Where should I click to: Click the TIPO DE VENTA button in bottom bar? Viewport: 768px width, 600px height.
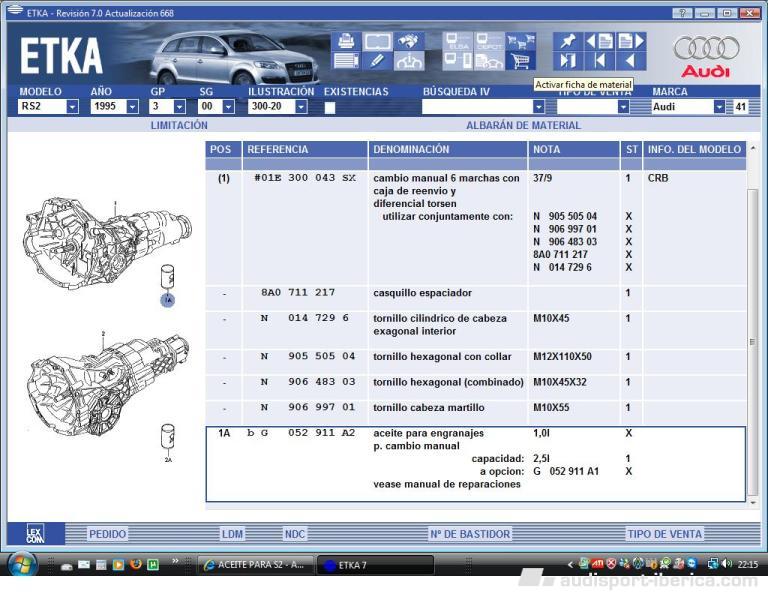tap(665, 534)
